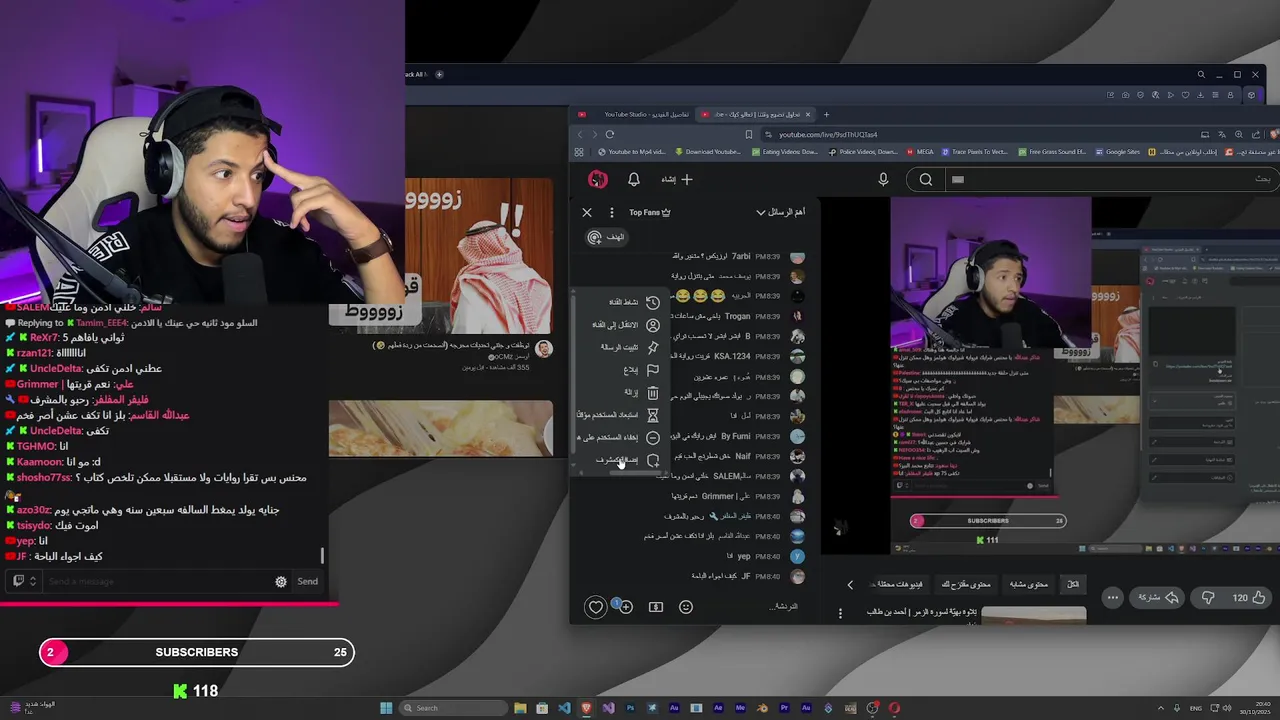The height and width of the screenshot is (720, 1280).
Task: Click the Trace Pixels To Vector bookmark
Action: [x=974, y=152]
